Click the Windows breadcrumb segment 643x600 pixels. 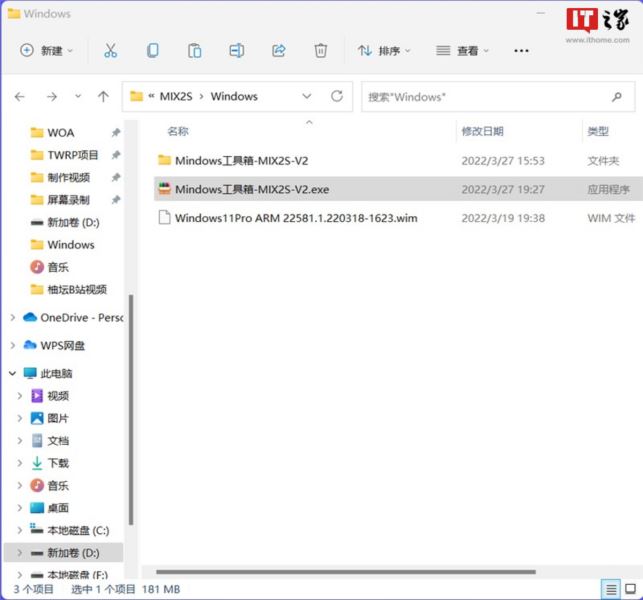[234, 96]
